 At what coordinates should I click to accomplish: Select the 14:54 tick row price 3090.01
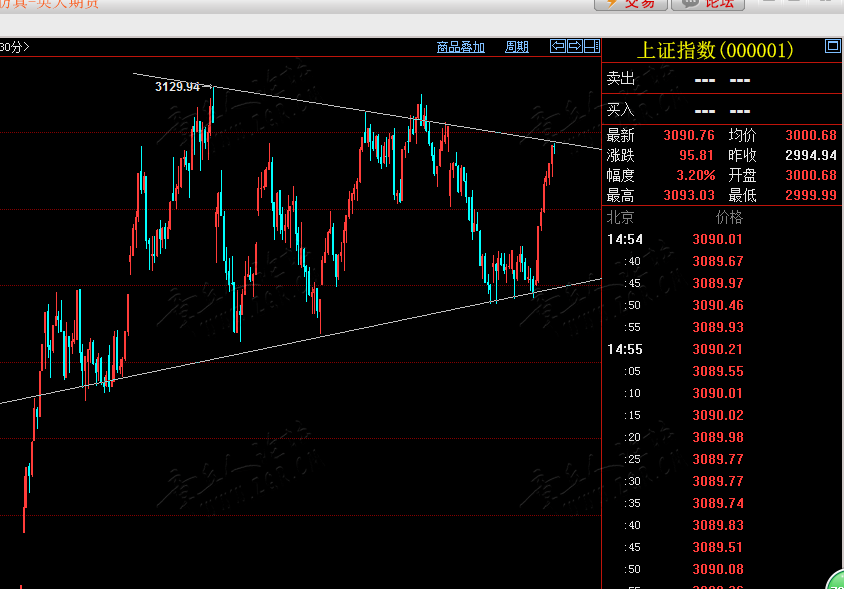click(x=718, y=240)
